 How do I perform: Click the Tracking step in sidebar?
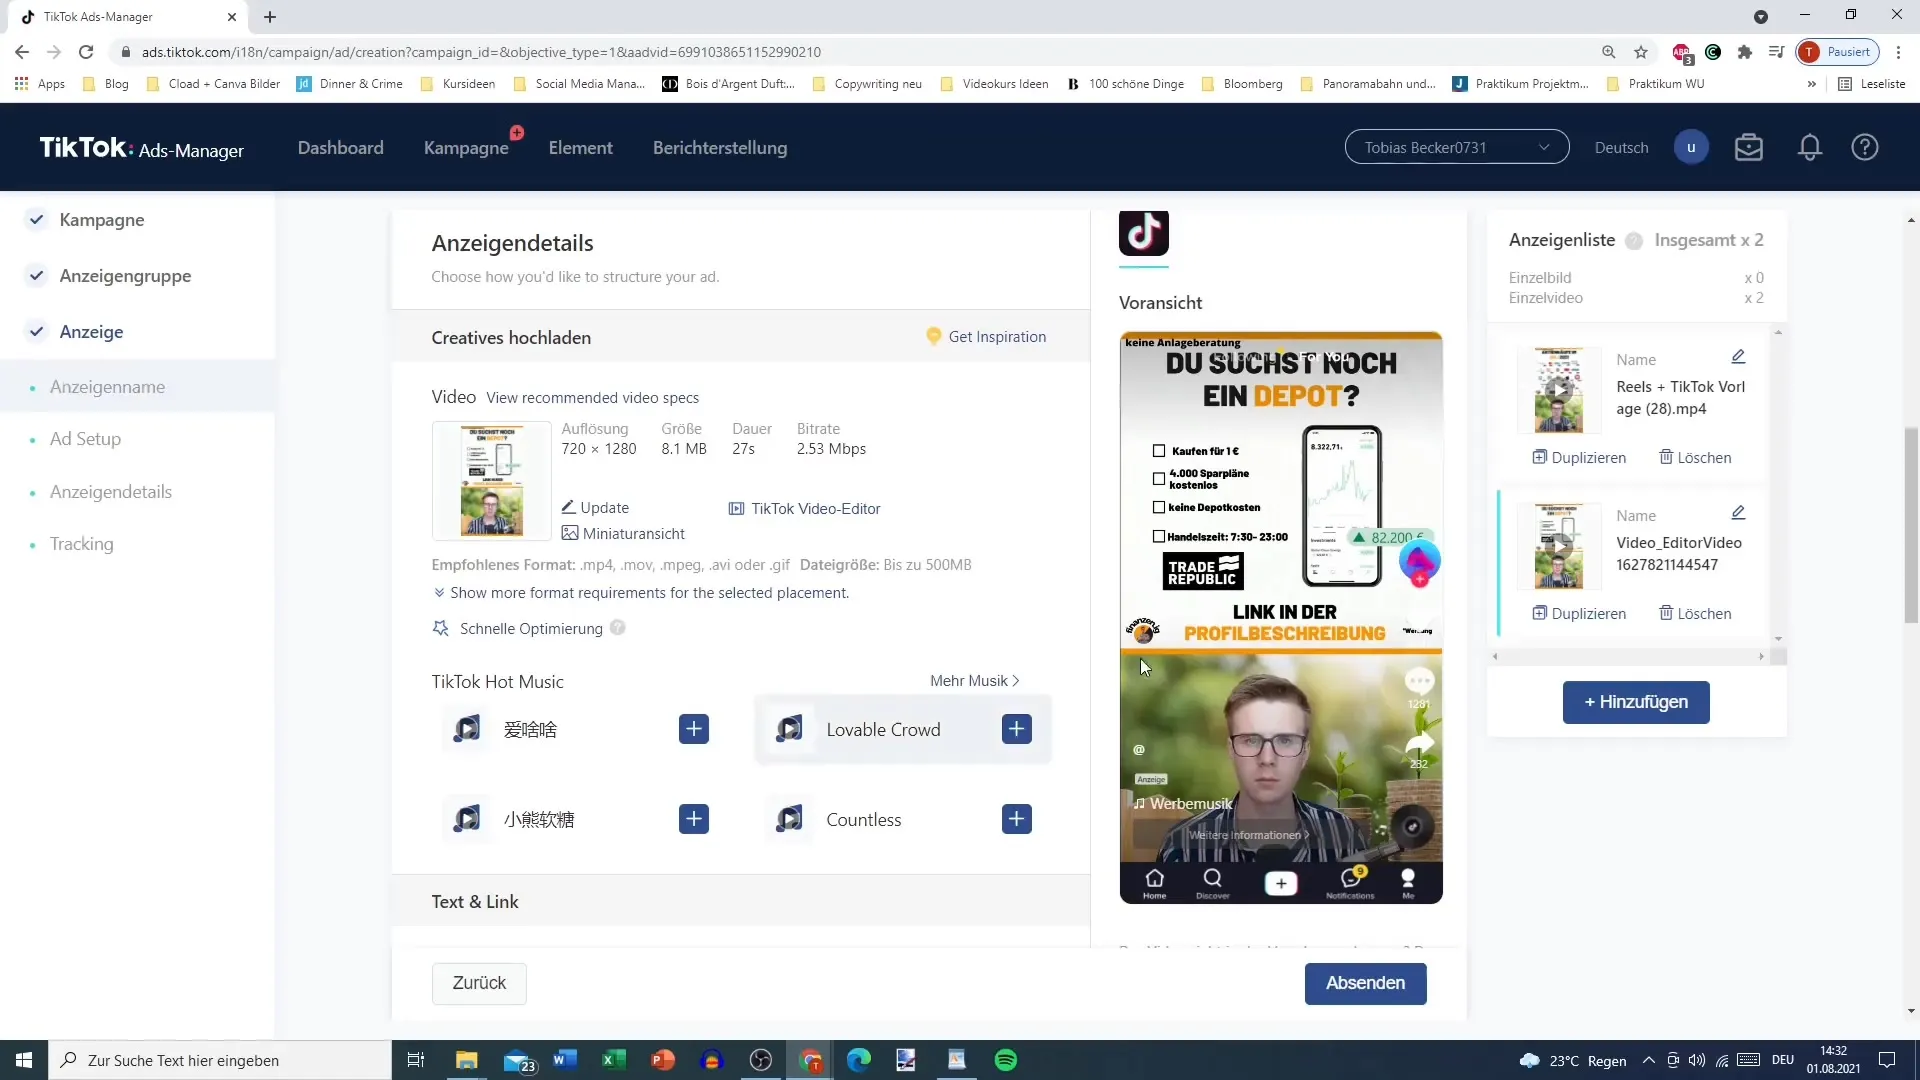pyautogui.click(x=82, y=543)
